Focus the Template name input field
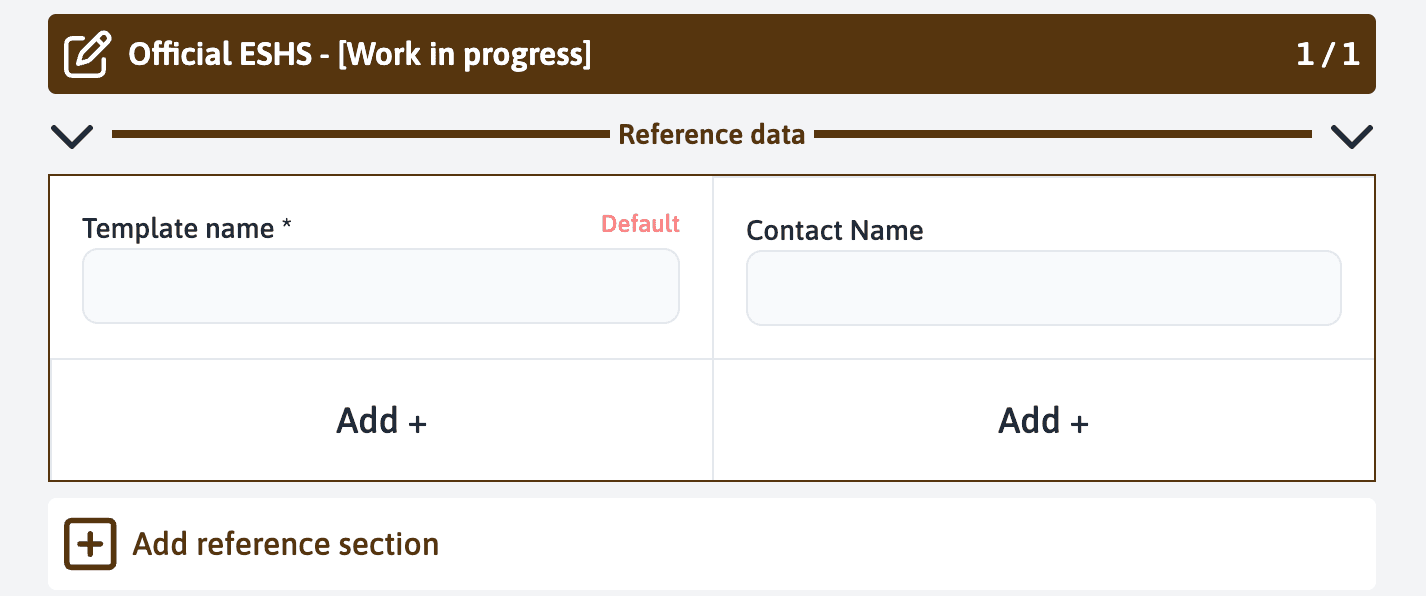The height and width of the screenshot is (596, 1426). [380, 287]
